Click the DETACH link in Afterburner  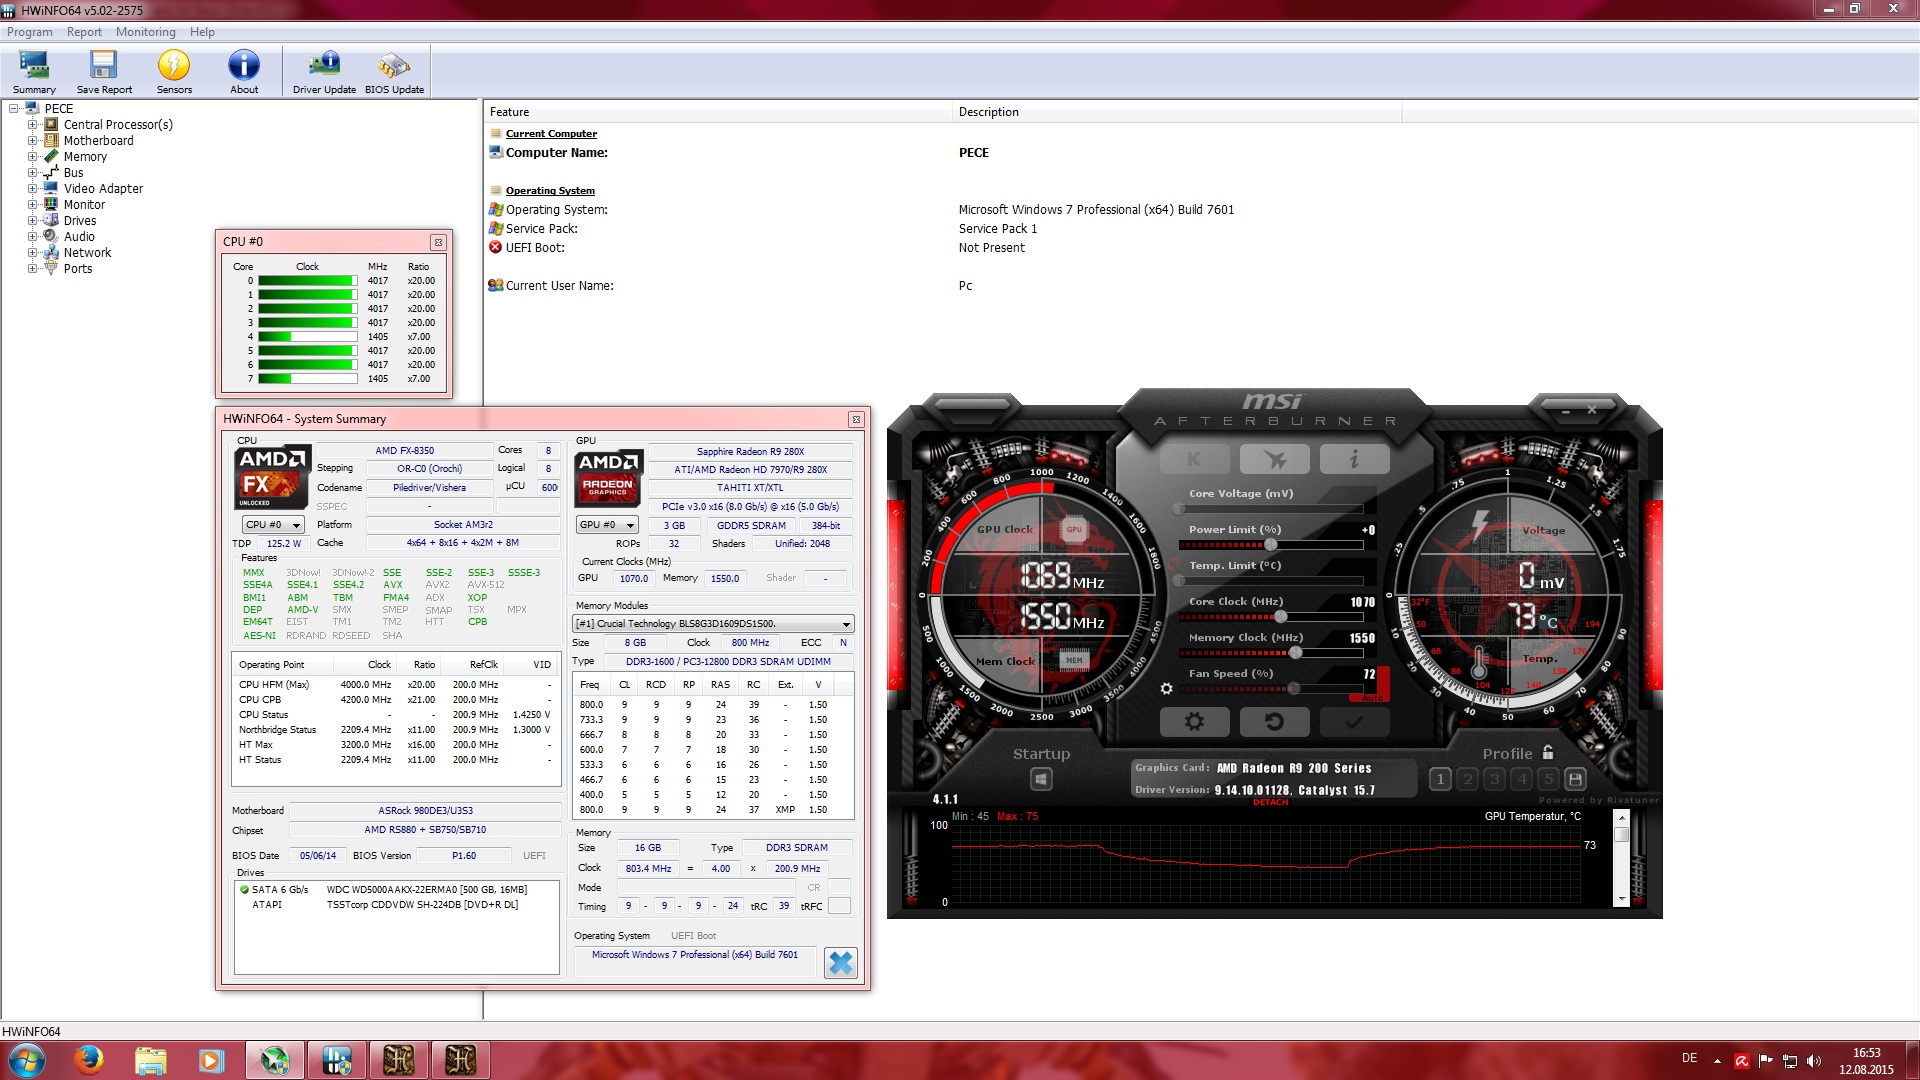1270,802
